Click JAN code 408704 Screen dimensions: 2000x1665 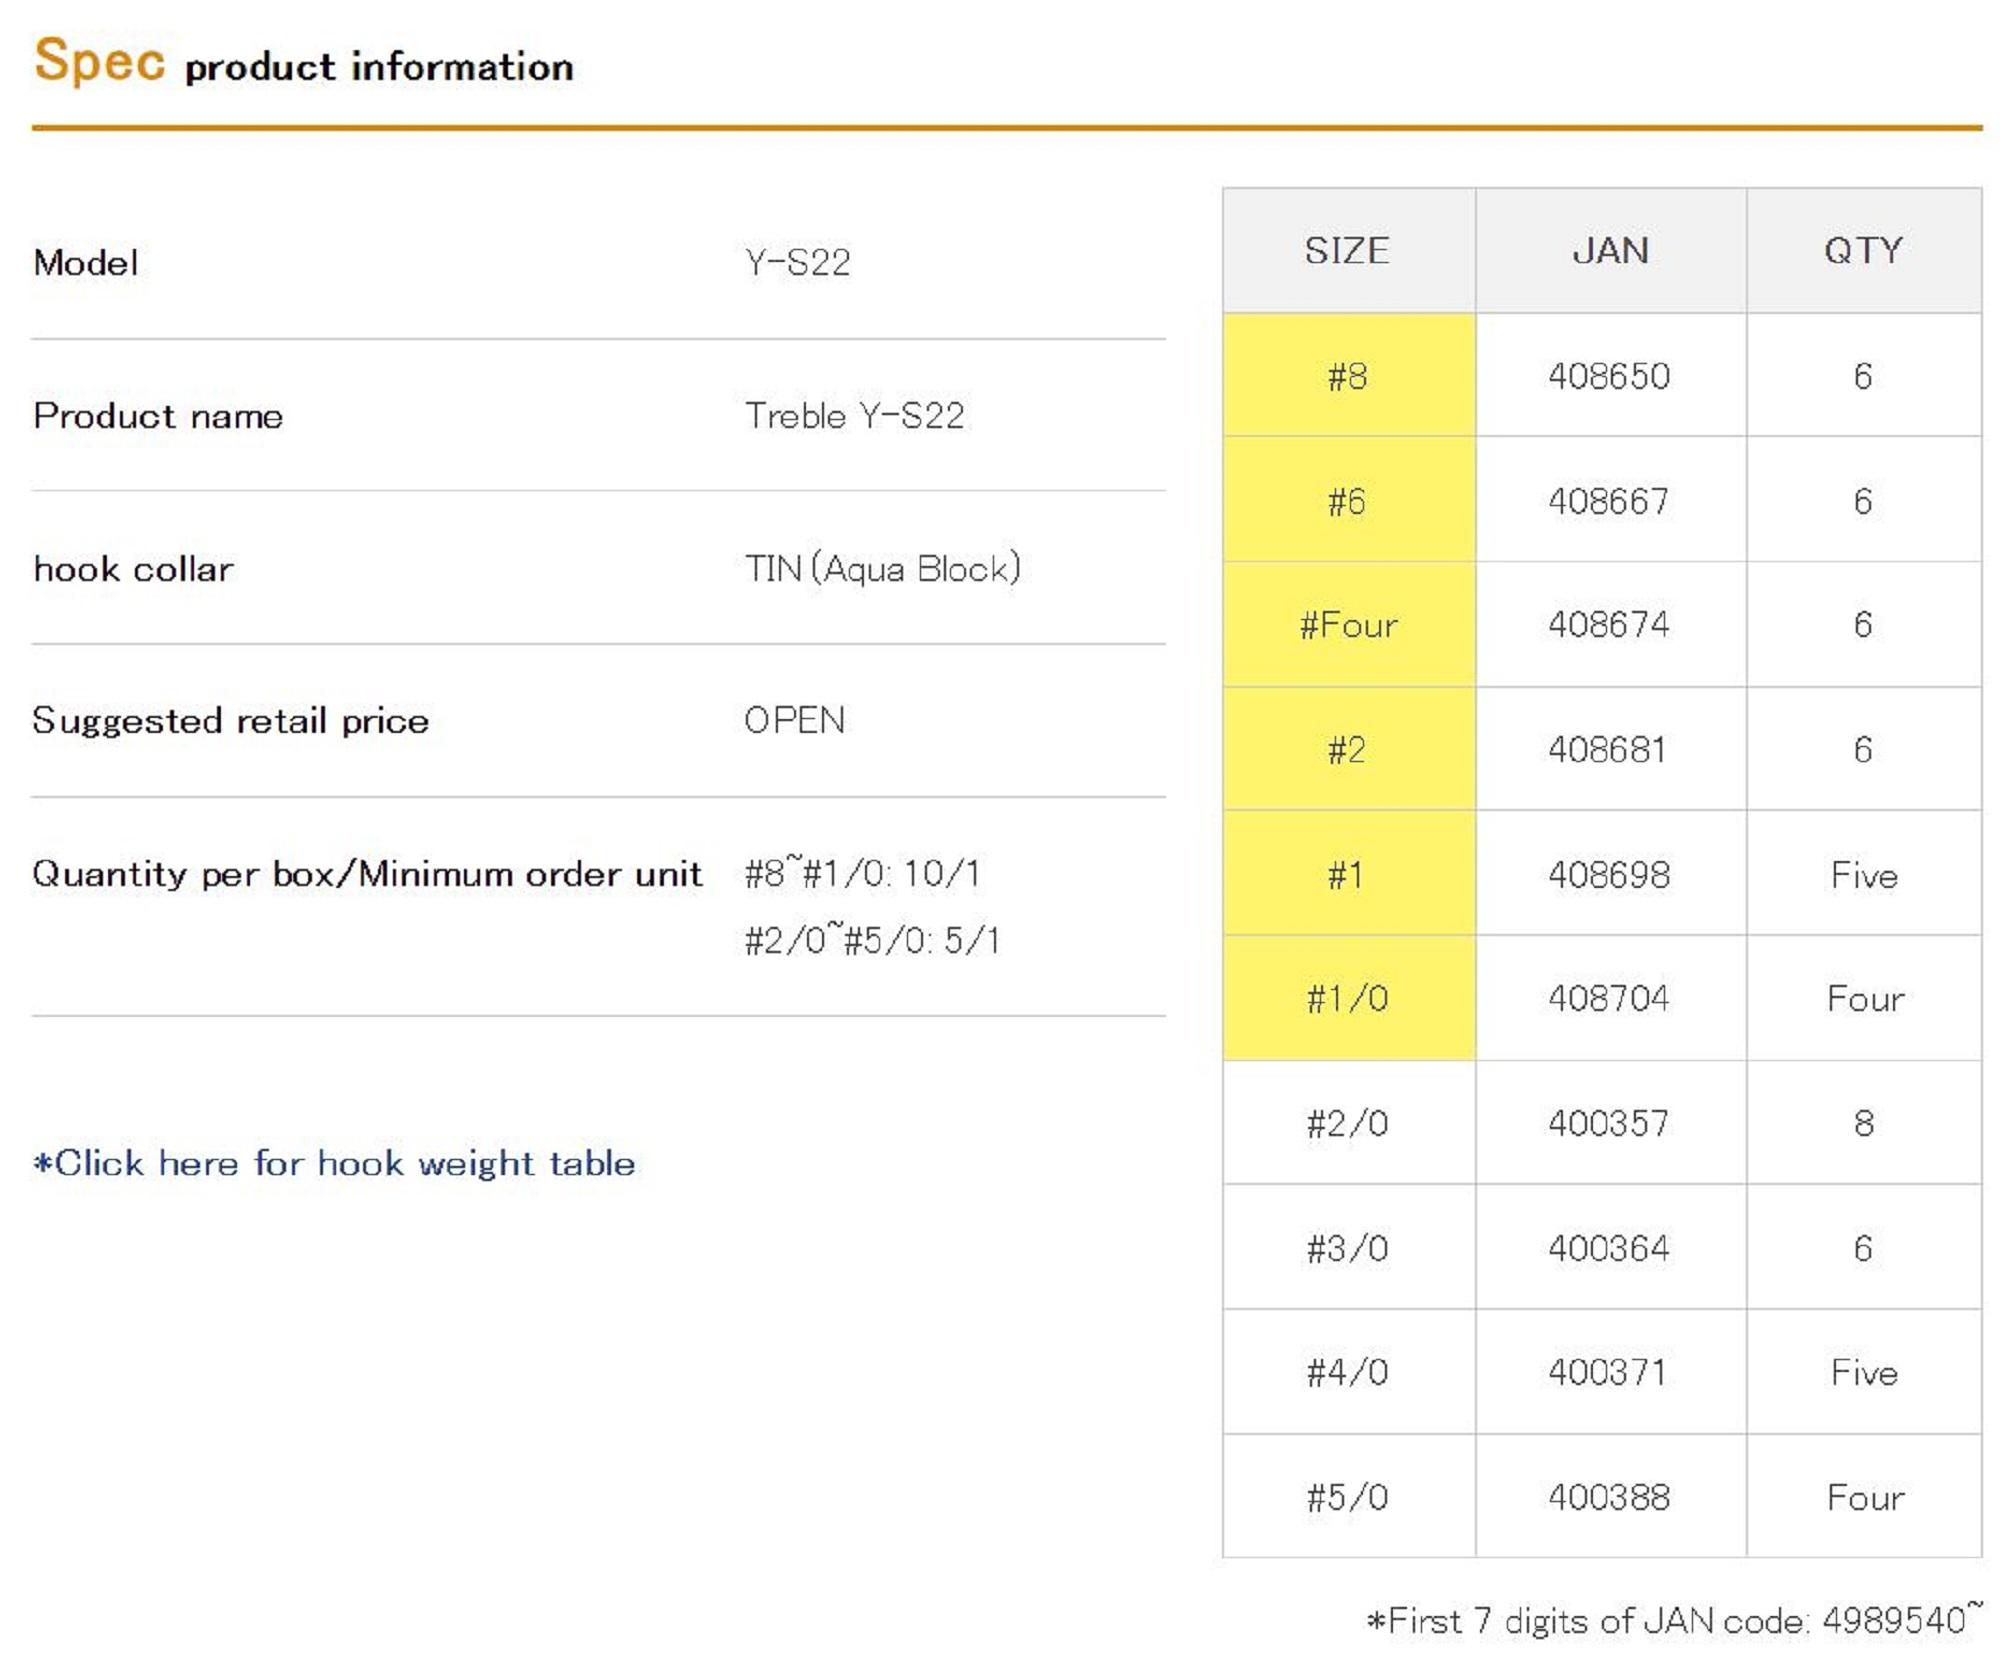[1609, 998]
